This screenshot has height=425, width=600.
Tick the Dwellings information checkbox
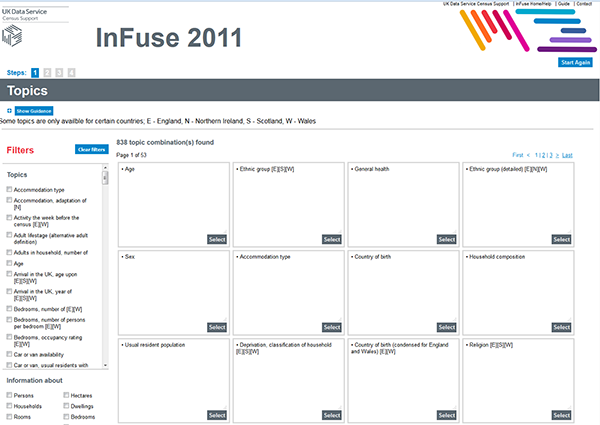point(66,405)
